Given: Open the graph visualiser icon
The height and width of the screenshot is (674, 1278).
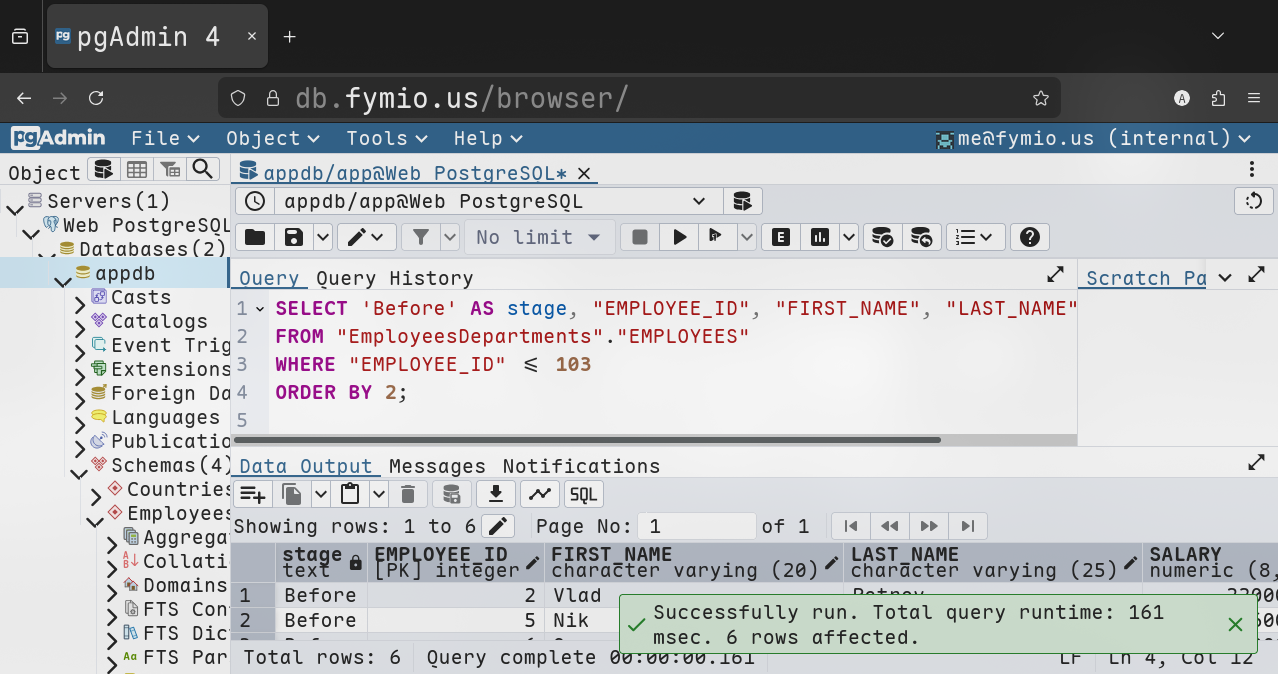Looking at the screenshot, I should click(x=539, y=494).
